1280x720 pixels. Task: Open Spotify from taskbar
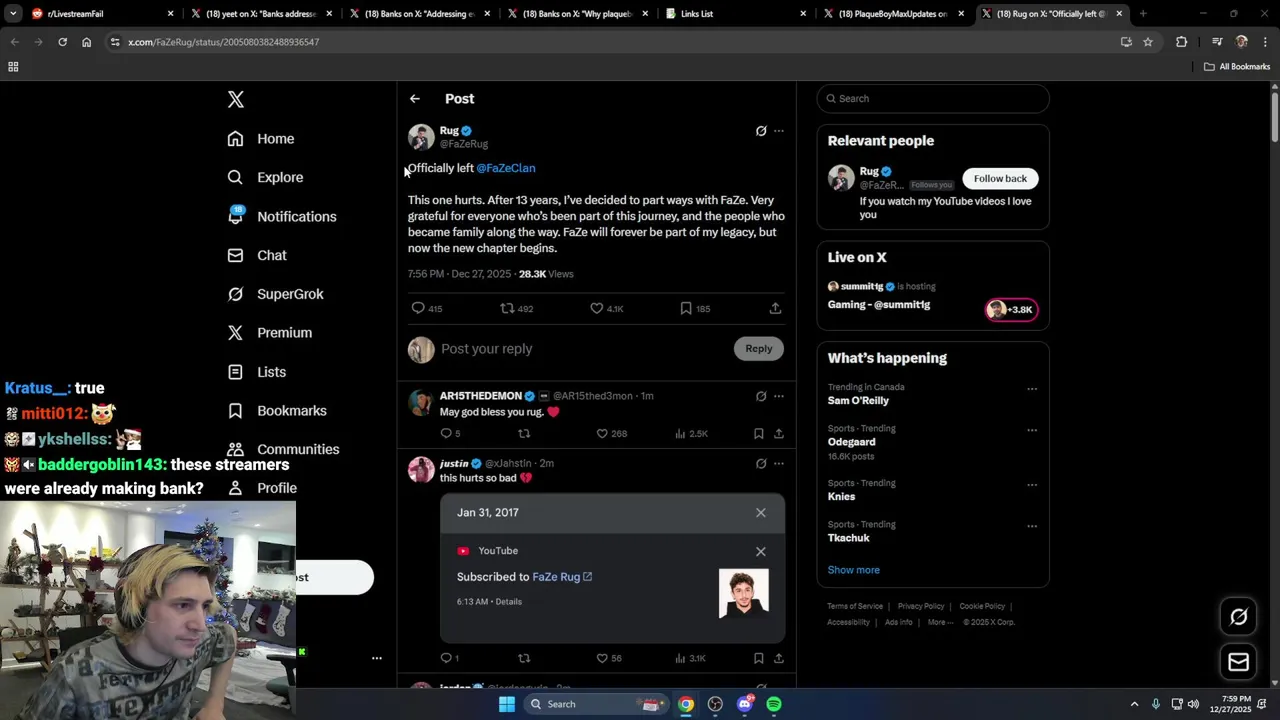[774, 704]
